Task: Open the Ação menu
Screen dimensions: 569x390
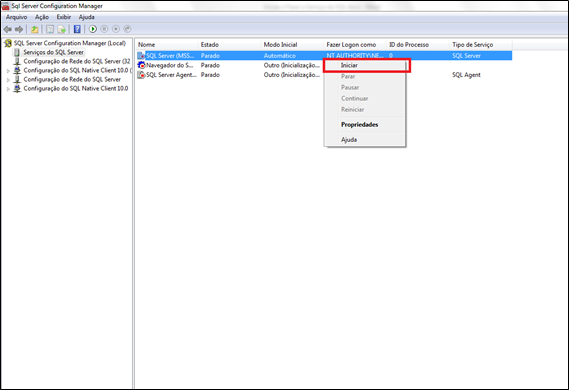Action: (x=42, y=17)
